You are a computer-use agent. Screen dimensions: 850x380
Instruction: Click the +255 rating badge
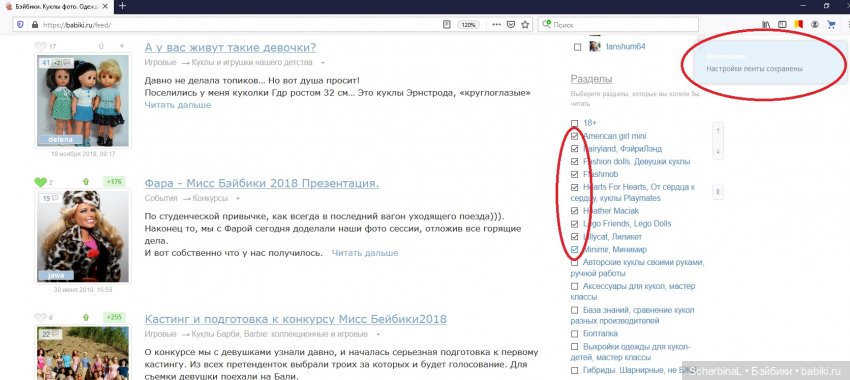114,317
